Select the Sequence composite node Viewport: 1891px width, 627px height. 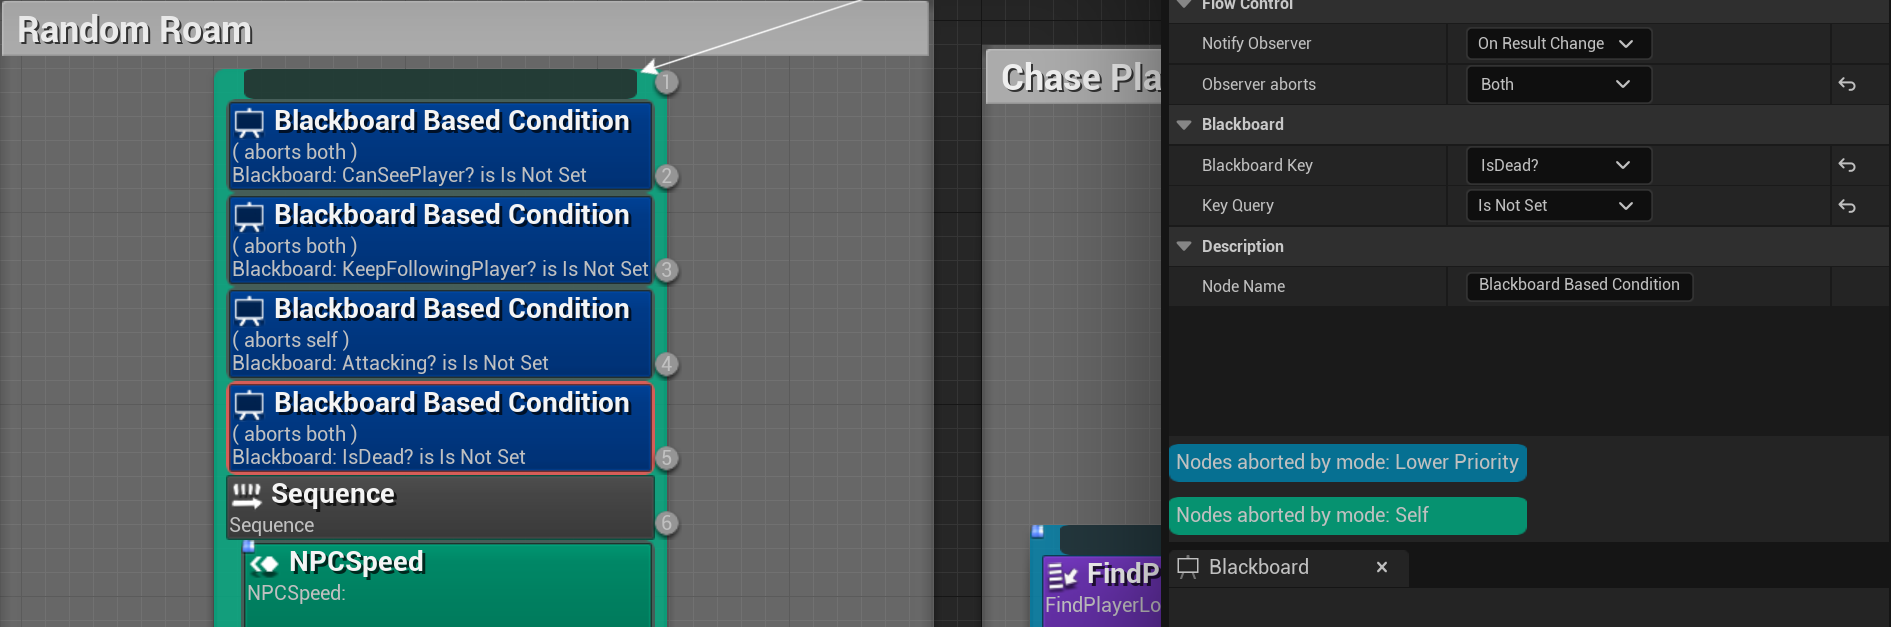[x=440, y=508]
